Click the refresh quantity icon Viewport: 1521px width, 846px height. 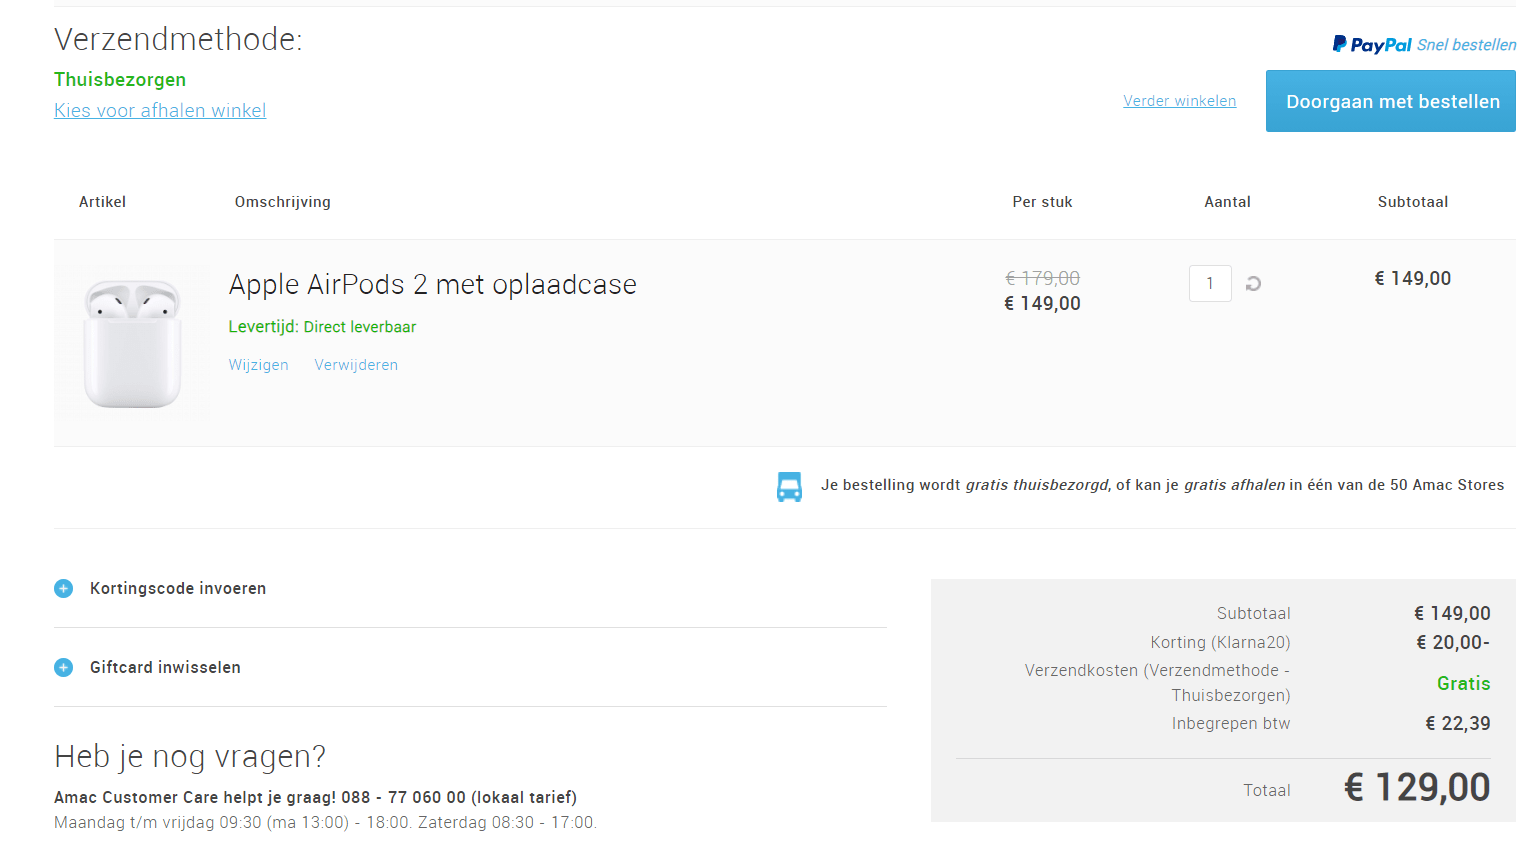[x=1253, y=284]
